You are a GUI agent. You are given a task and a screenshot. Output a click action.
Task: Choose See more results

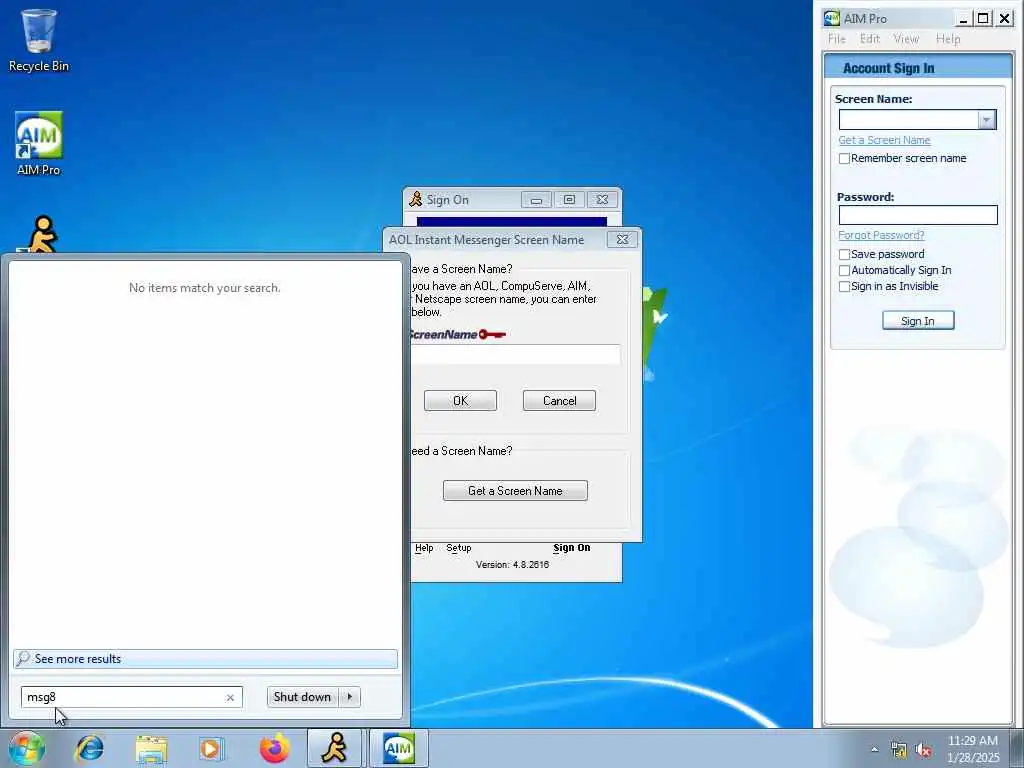click(x=205, y=659)
